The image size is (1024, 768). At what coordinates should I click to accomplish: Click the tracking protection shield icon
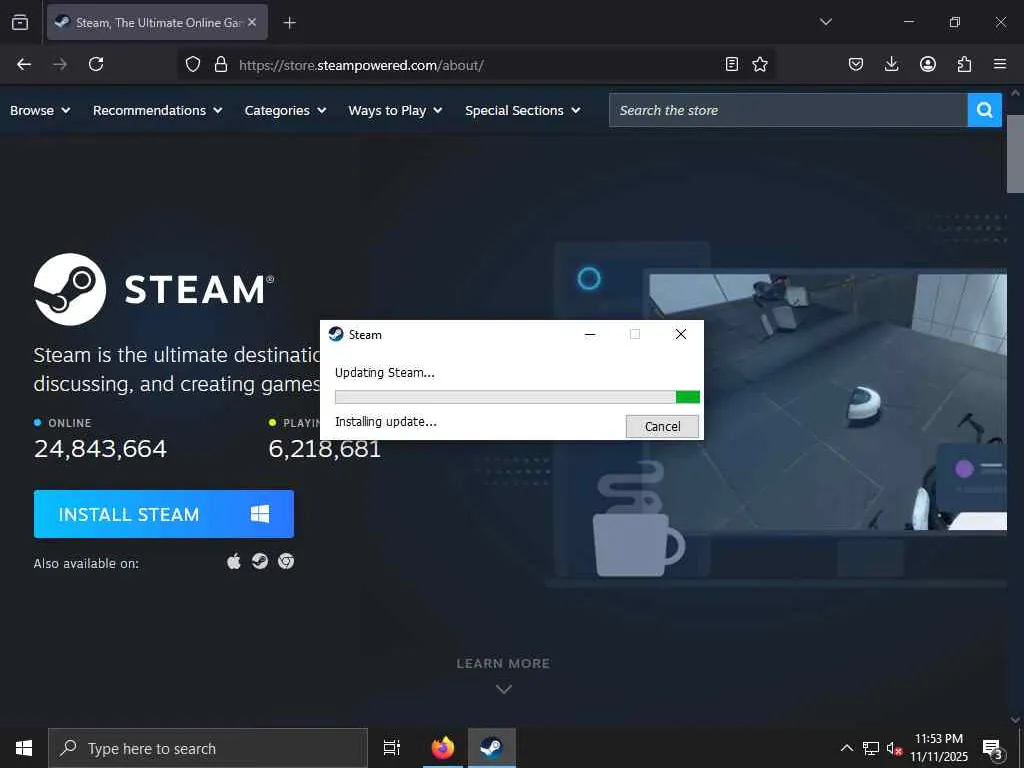(193, 64)
